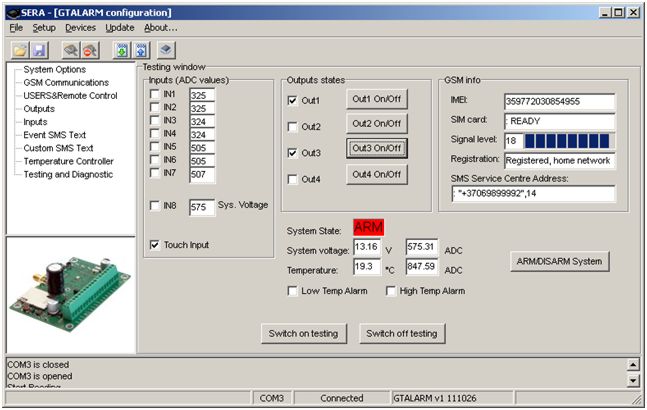Click the circuit board device thumbnail
The height and width of the screenshot is (410, 647).
coord(71,294)
